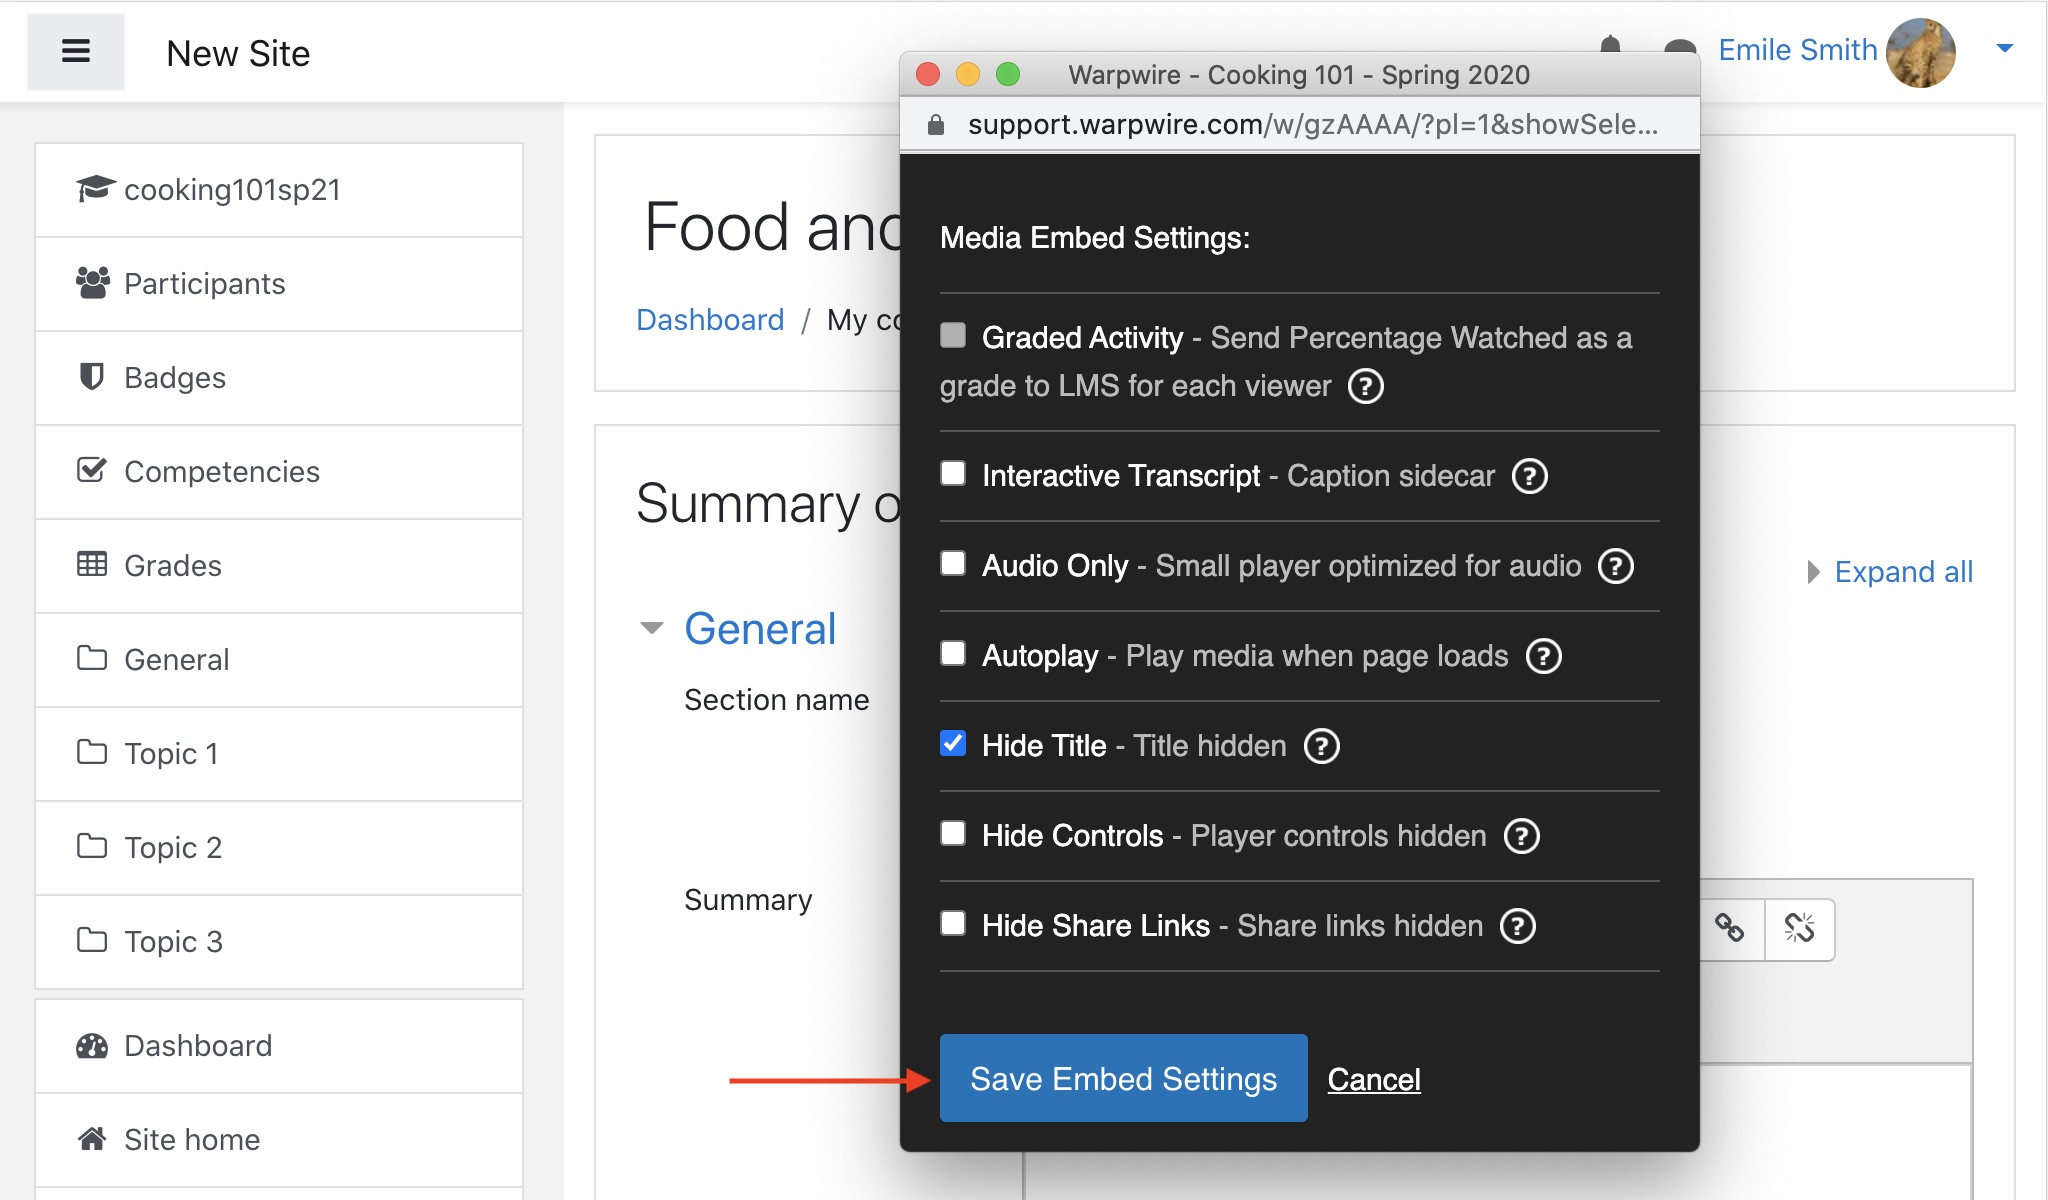Click help icon for Graded Activity
The image size is (2048, 1200).
[x=1365, y=386]
